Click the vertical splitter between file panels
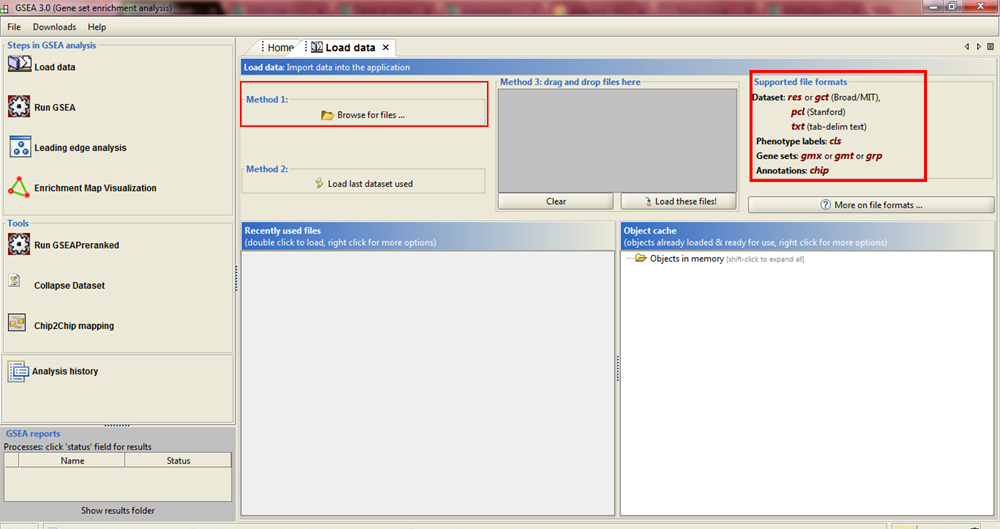1000x529 pixels. tap(617, 369)
